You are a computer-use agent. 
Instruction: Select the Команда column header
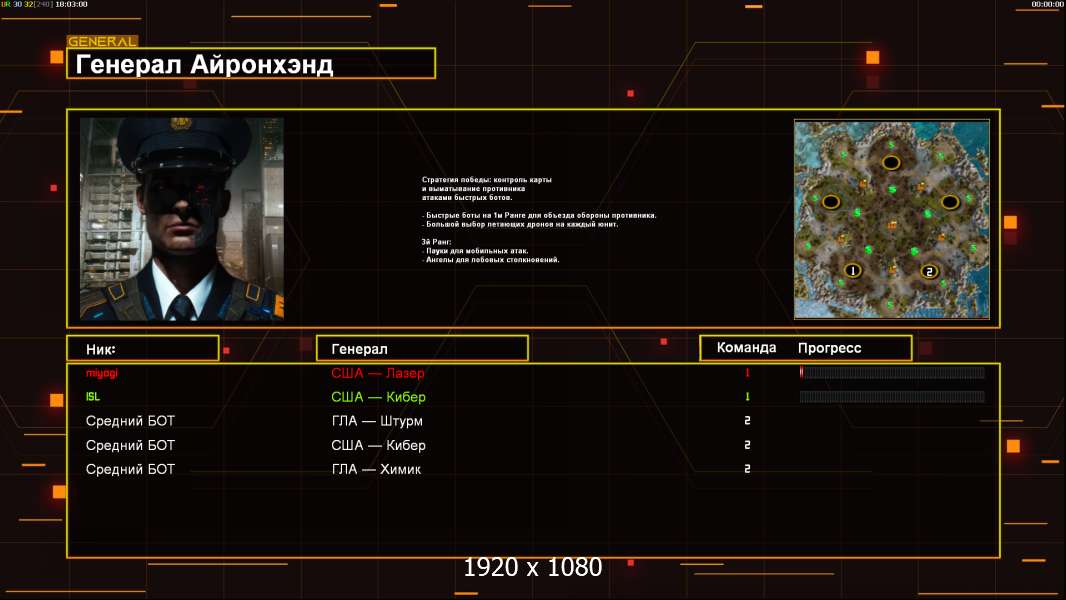(x=746, y=348)
